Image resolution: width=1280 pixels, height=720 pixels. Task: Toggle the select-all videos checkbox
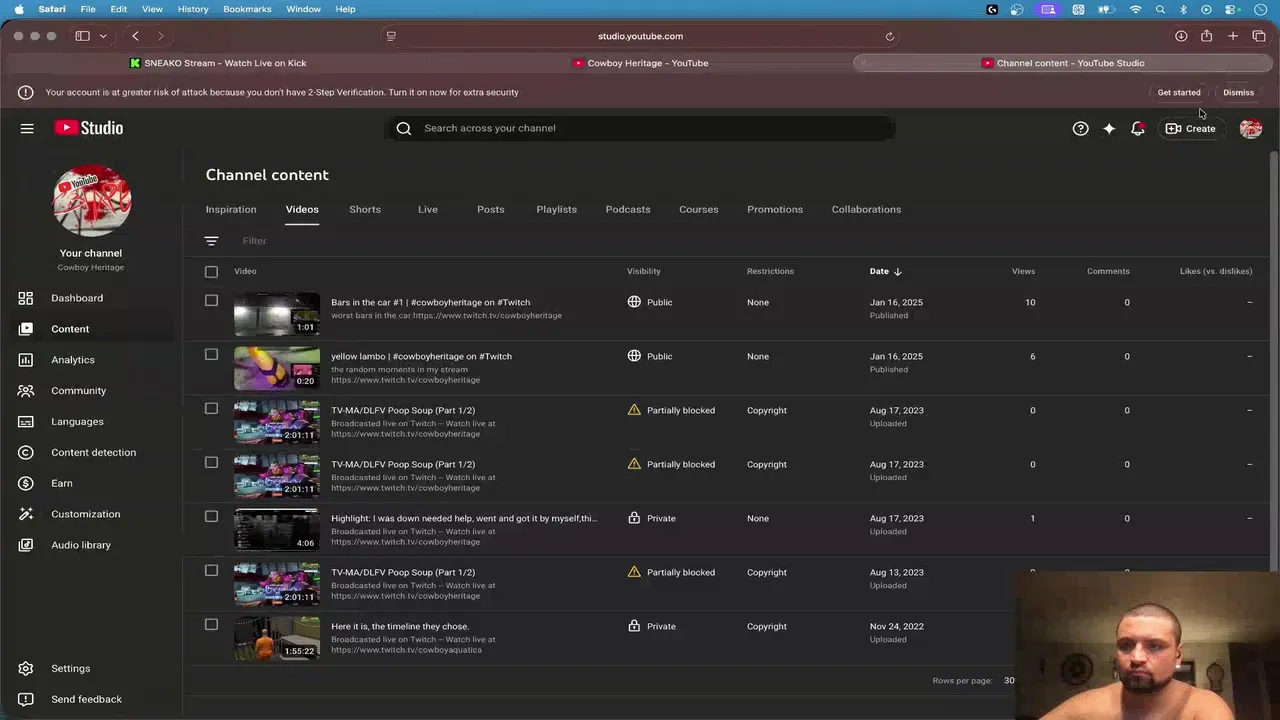tap(211, 272)
